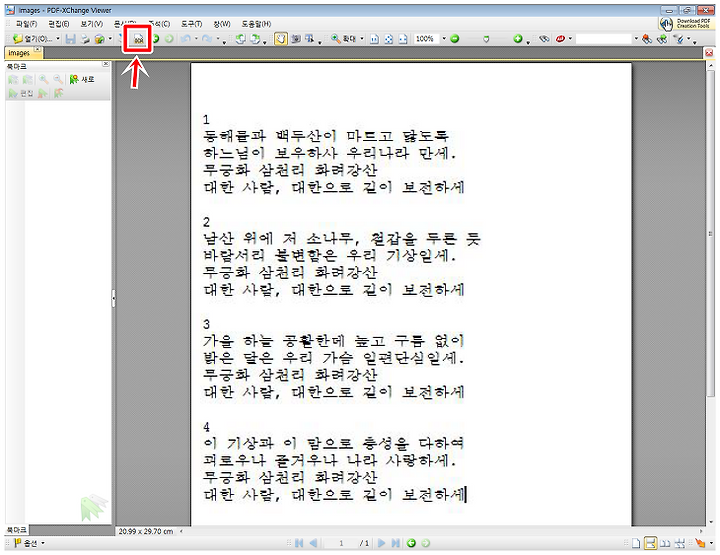Close the document with red X button
The width and height of the screenshot is (720, 555).
[709, 53]
